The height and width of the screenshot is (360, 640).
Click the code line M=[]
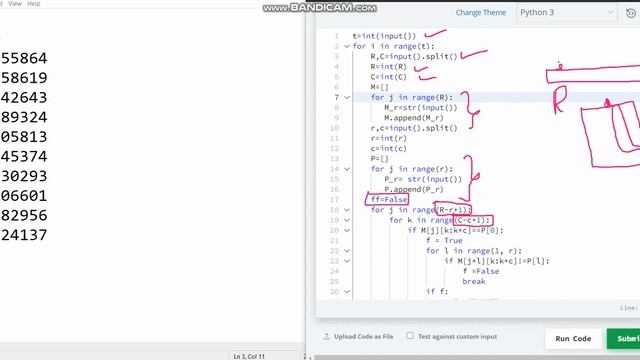[380, 87]
